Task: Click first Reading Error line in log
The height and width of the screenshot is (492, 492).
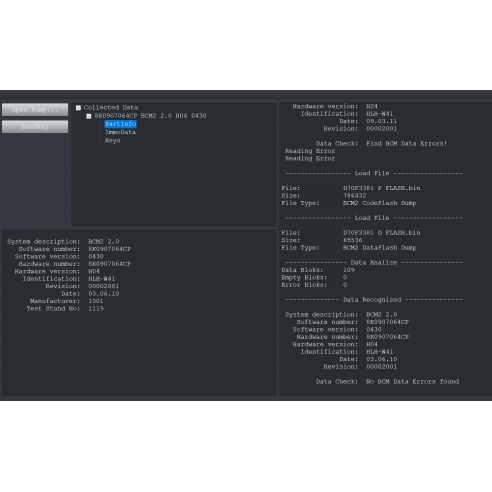Action: point(310,151)
